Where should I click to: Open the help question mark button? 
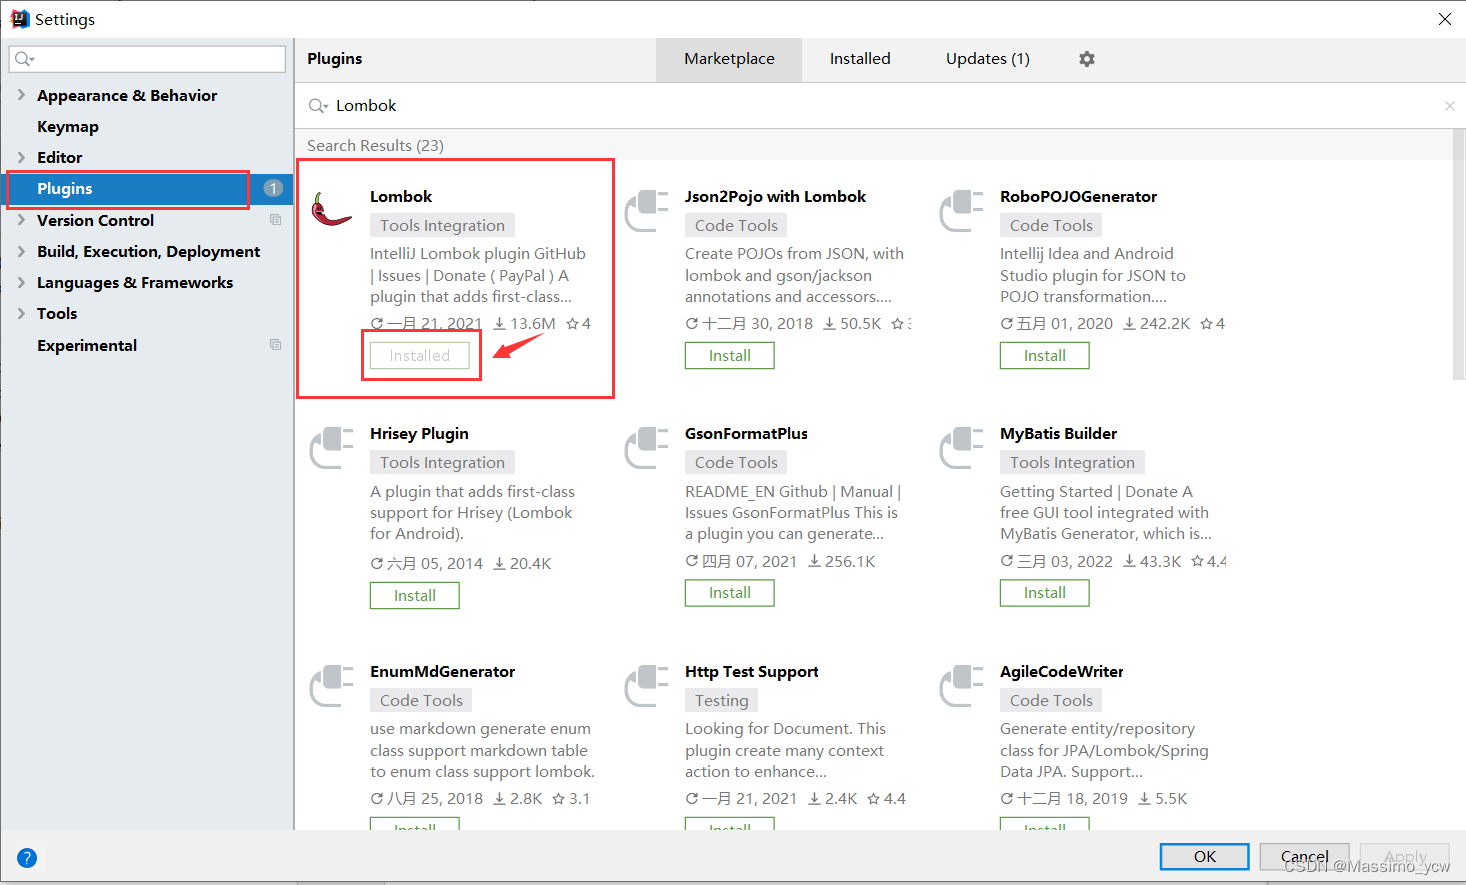point(27,858)
